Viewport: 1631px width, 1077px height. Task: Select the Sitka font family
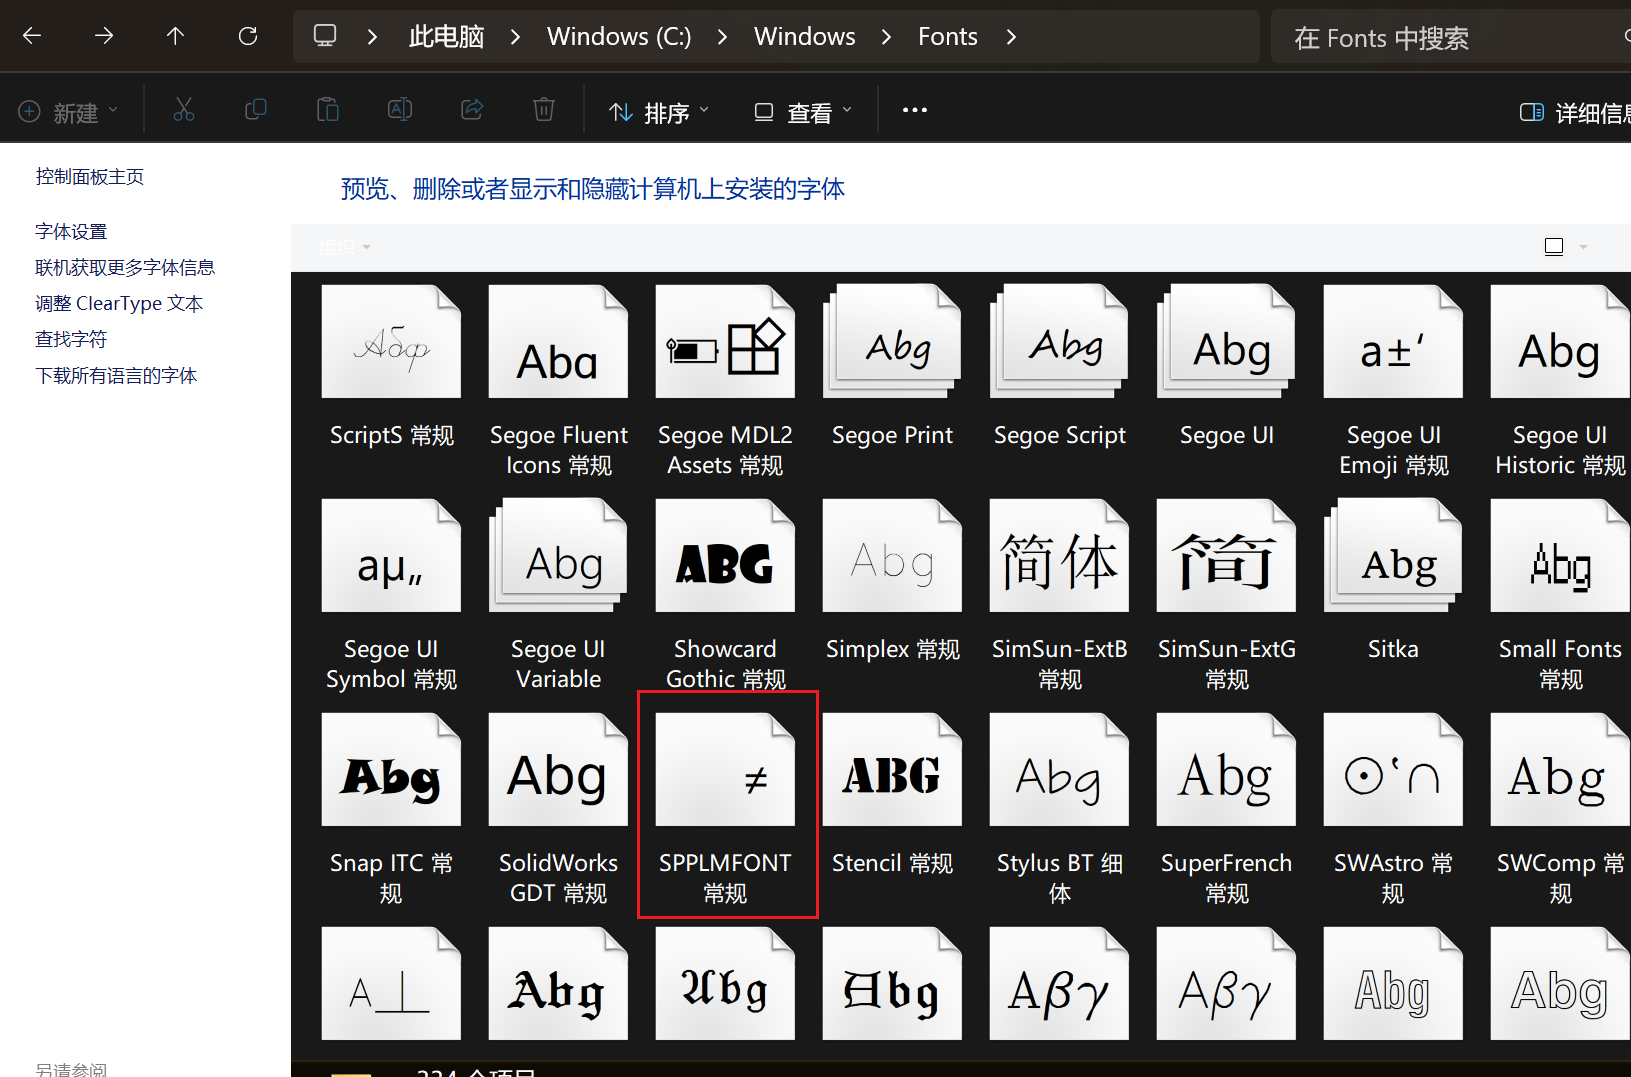(x=1393, y=581)
